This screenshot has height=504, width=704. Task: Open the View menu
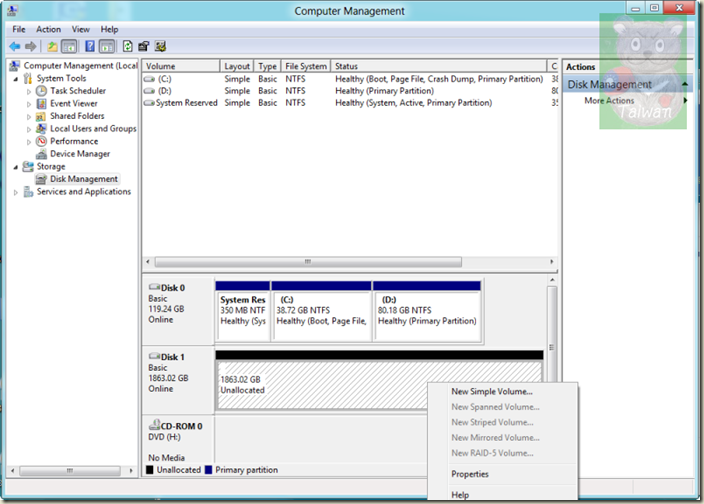coord(80,30)
